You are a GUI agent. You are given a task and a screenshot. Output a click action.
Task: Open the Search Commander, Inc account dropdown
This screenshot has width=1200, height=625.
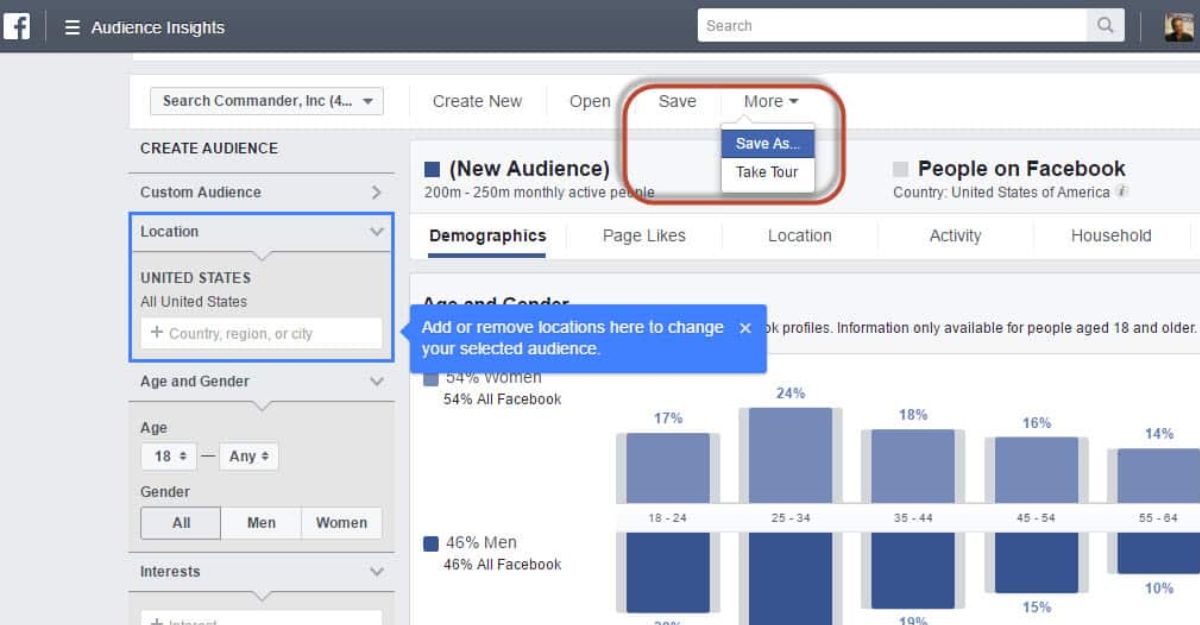click(267, 101)
